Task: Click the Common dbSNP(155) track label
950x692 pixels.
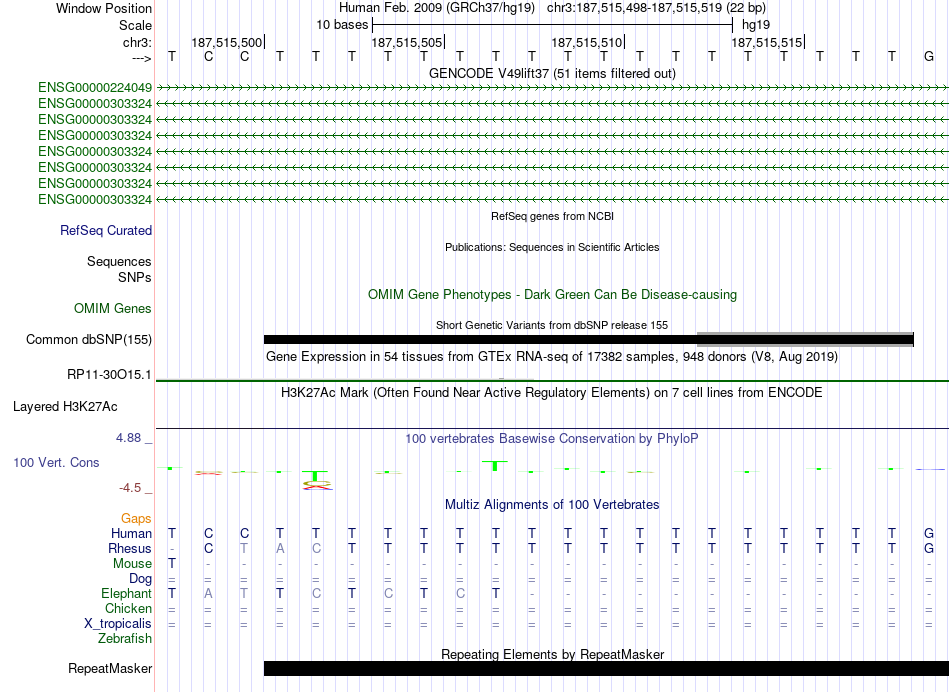Action: 89,339
